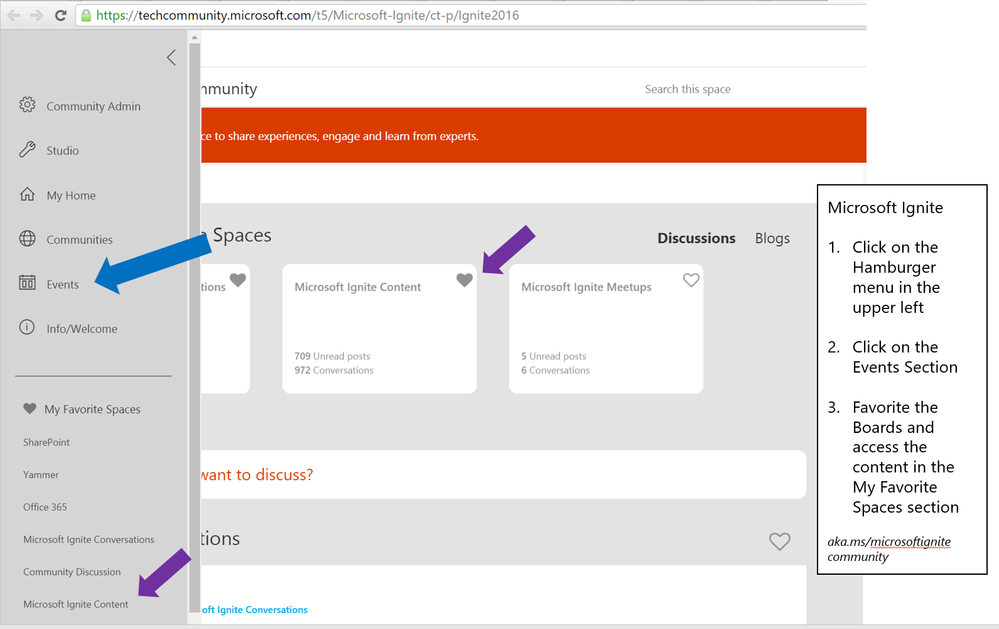This screenshot has height=629, width=999.
Task: Open the Communities menu entry
Action: 79,240
